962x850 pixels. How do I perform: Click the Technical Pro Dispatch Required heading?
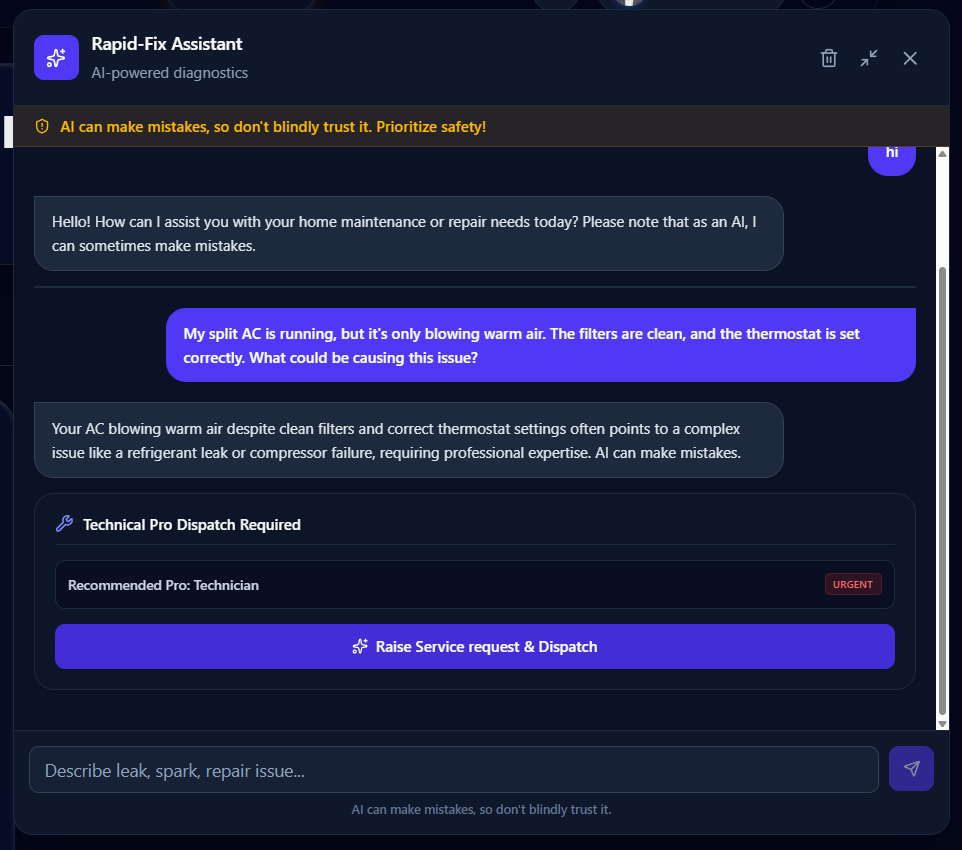point(191,525)
